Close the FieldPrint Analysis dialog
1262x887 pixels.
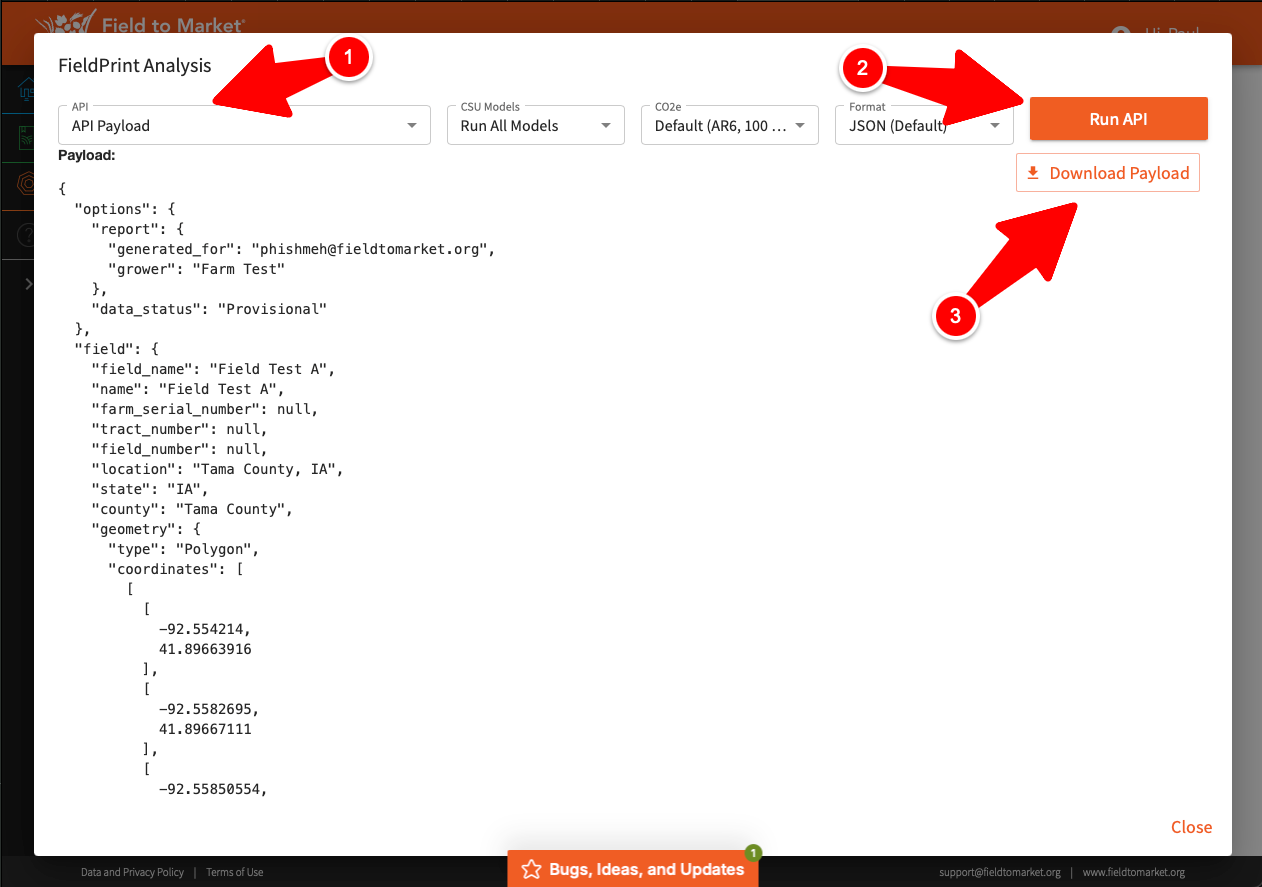point(1191,827)
